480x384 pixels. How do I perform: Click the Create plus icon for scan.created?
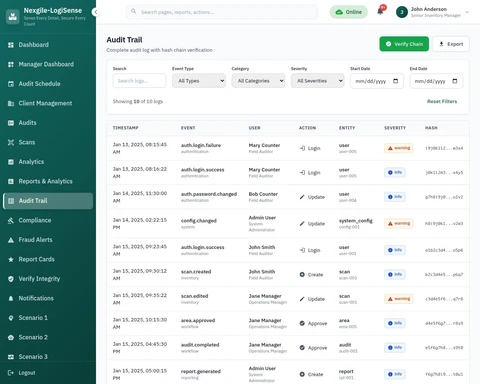(x=302, y=275)
